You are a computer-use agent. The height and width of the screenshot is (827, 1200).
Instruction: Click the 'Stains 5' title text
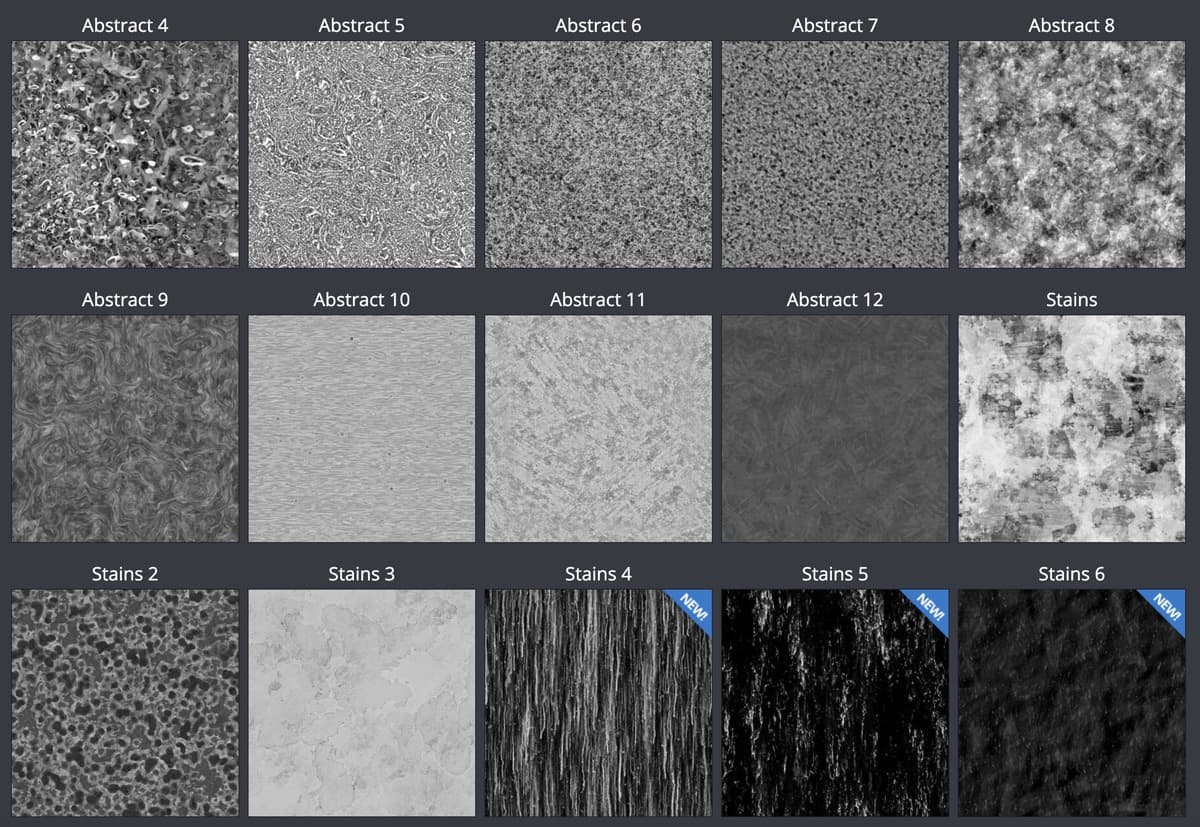tap(835, 574)
